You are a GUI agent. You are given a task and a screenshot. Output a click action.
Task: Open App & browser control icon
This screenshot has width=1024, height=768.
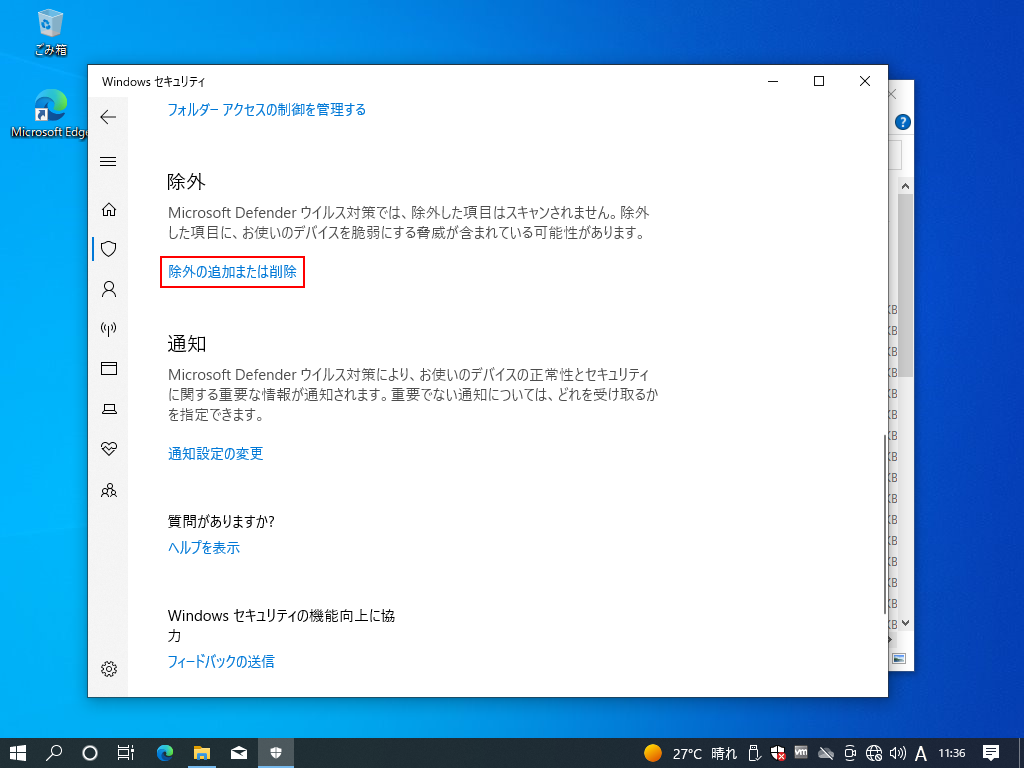108,368
